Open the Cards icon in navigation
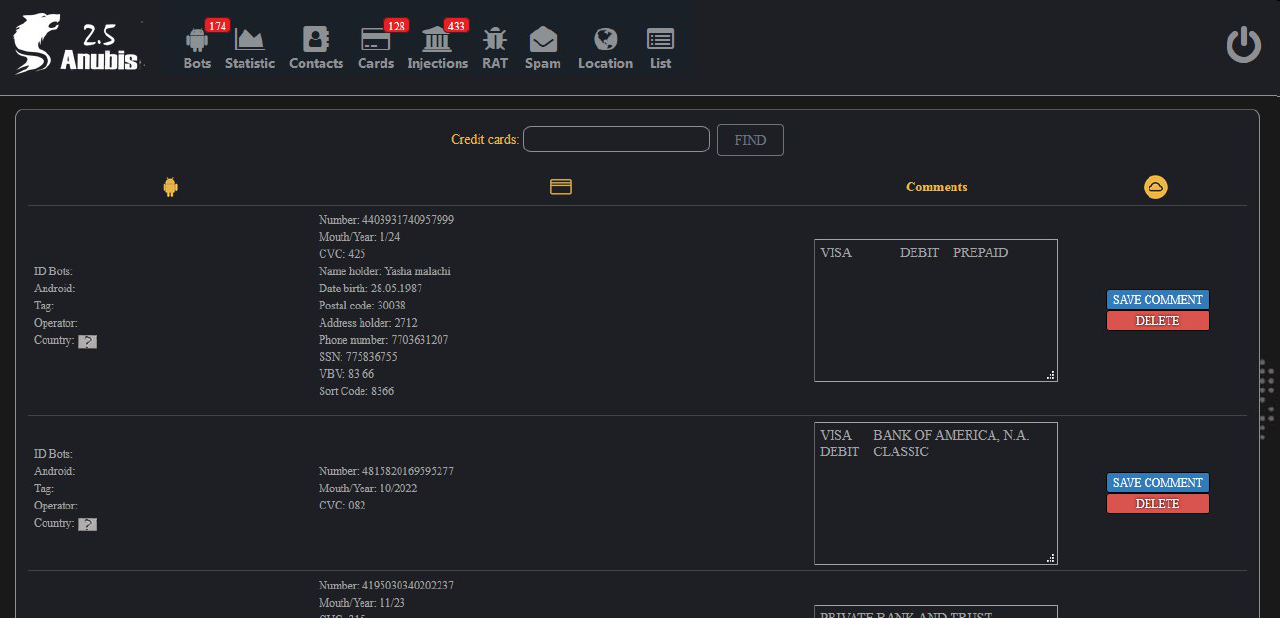 [375, 40]
